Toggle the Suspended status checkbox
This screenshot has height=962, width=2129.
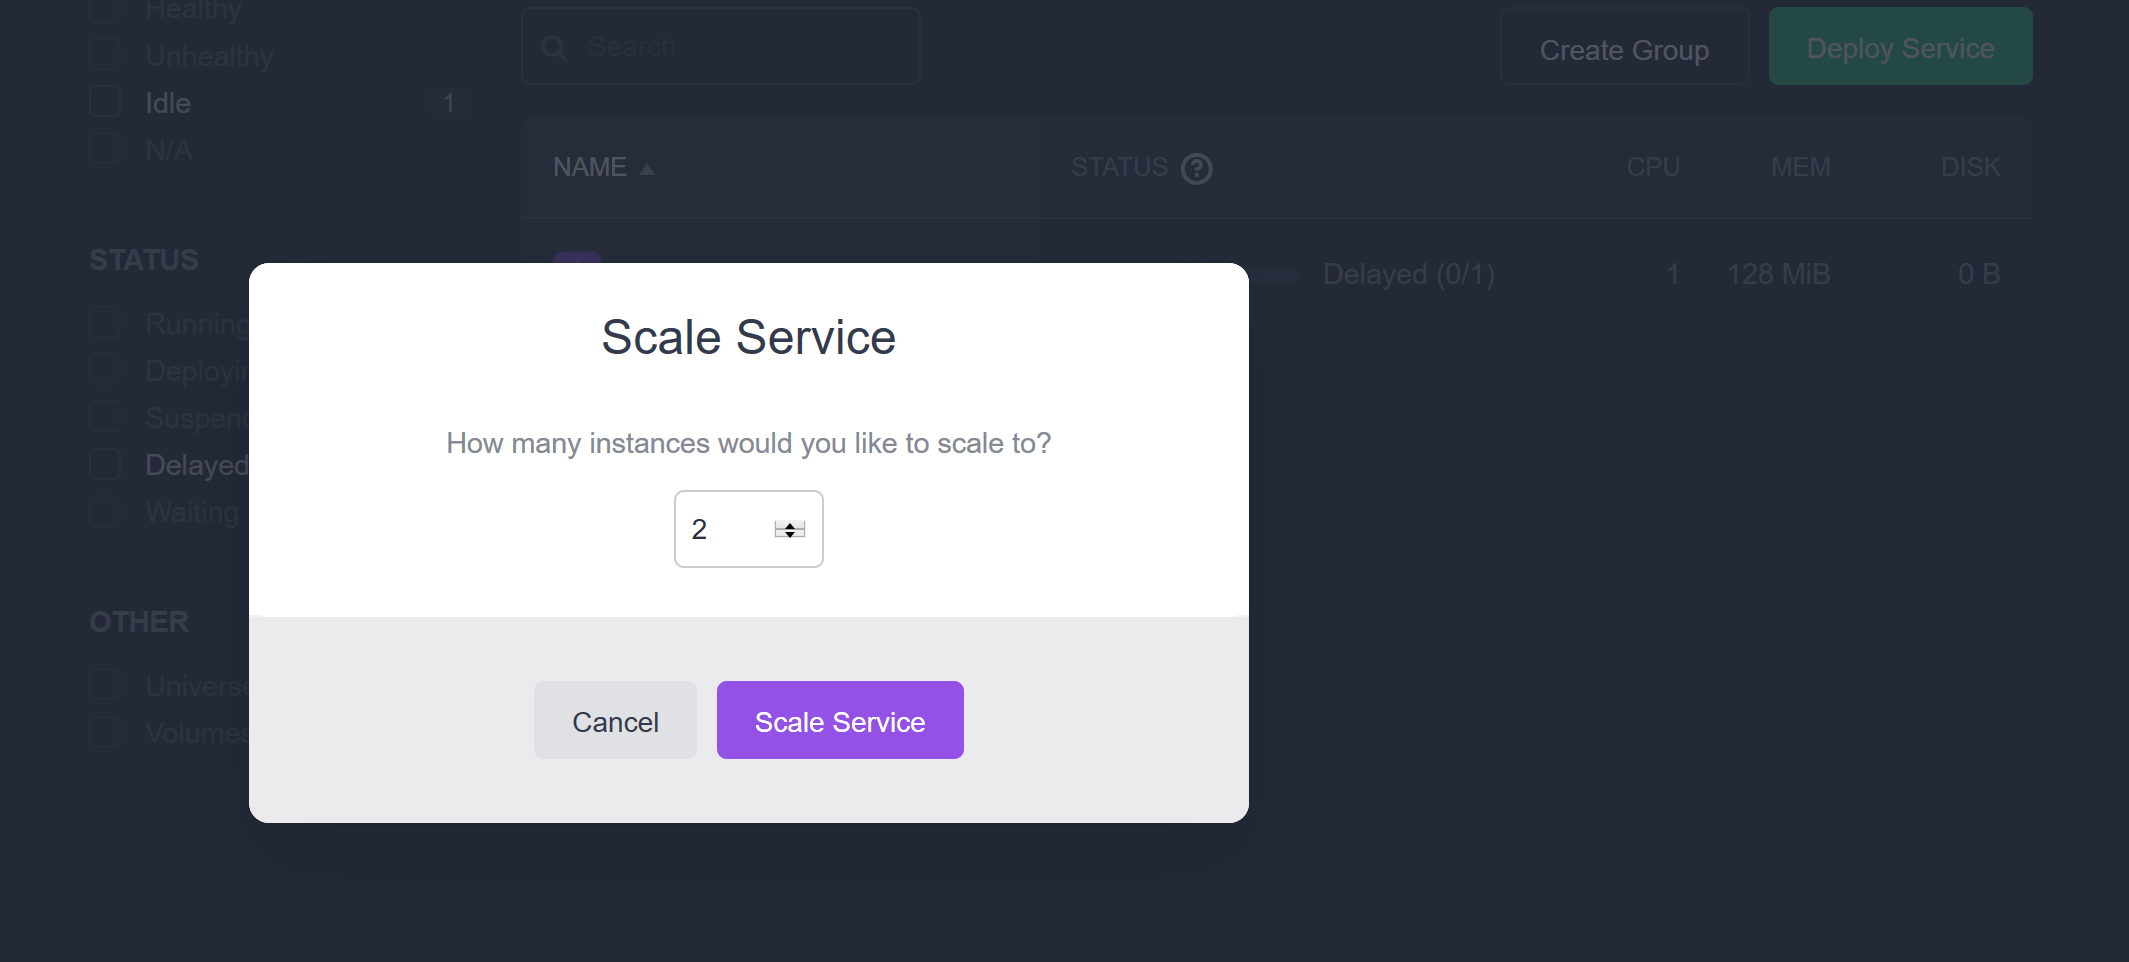(105, 417)
